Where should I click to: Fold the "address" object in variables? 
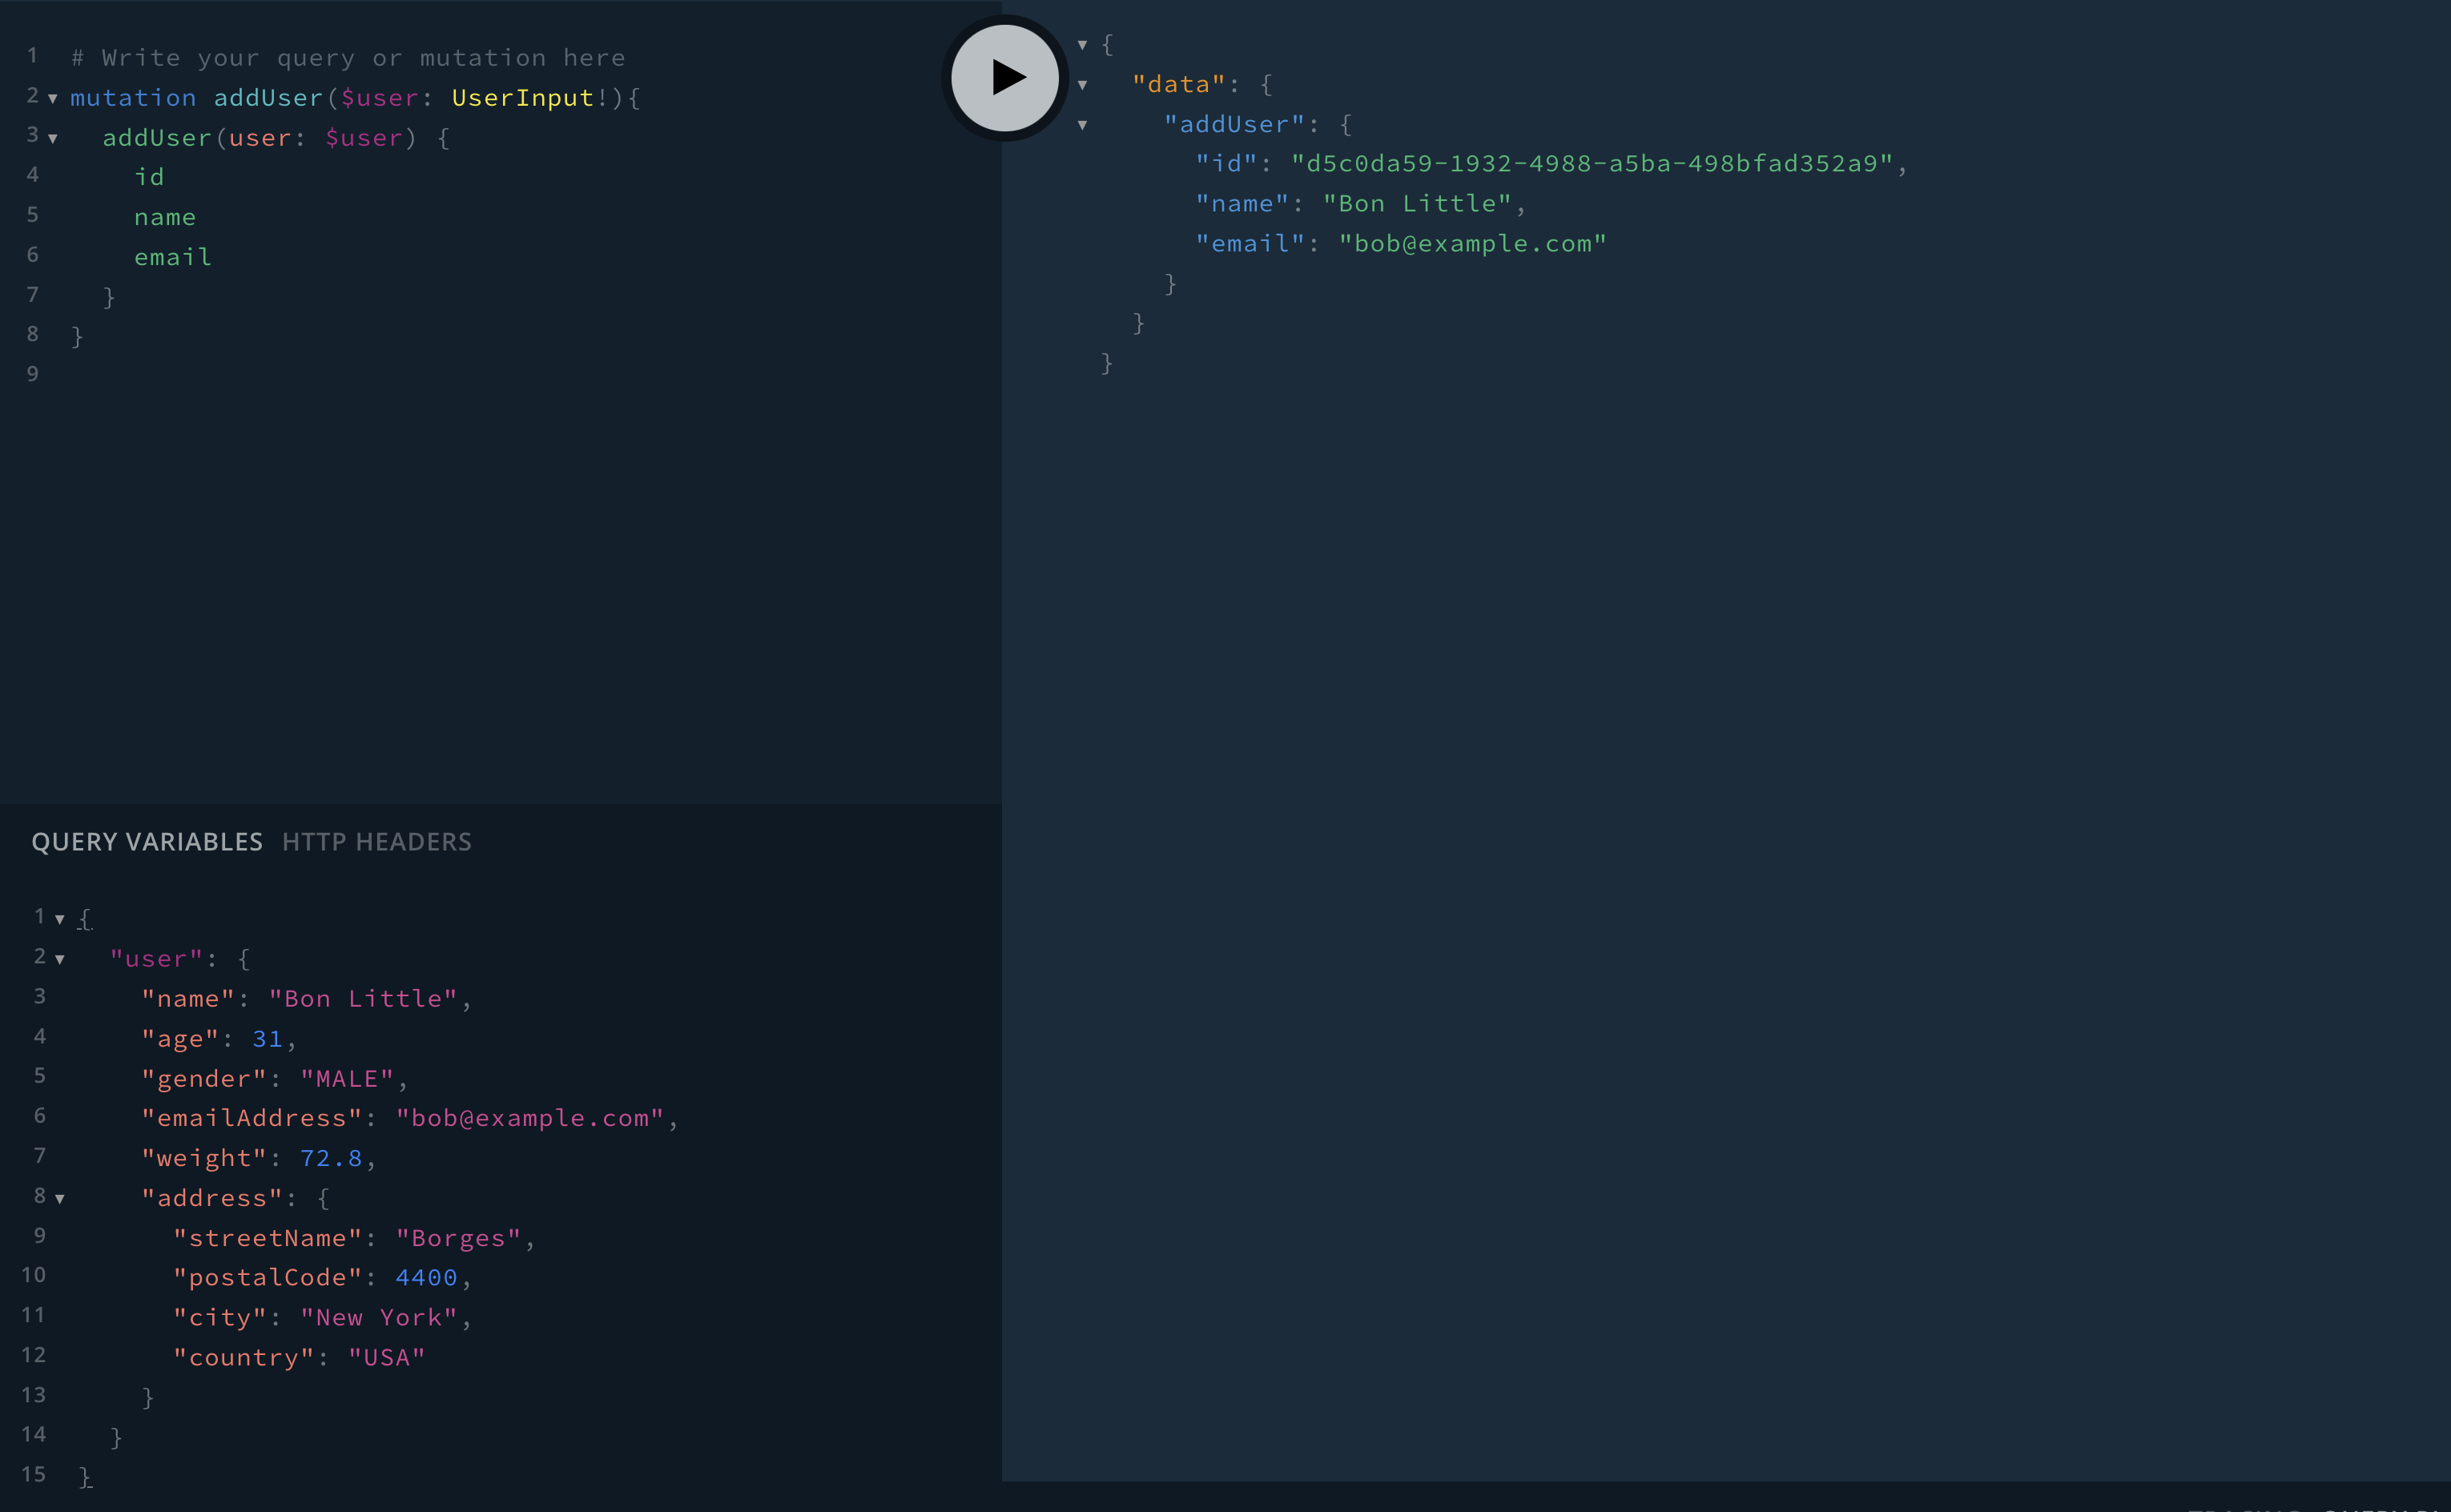coord(60,1198)
